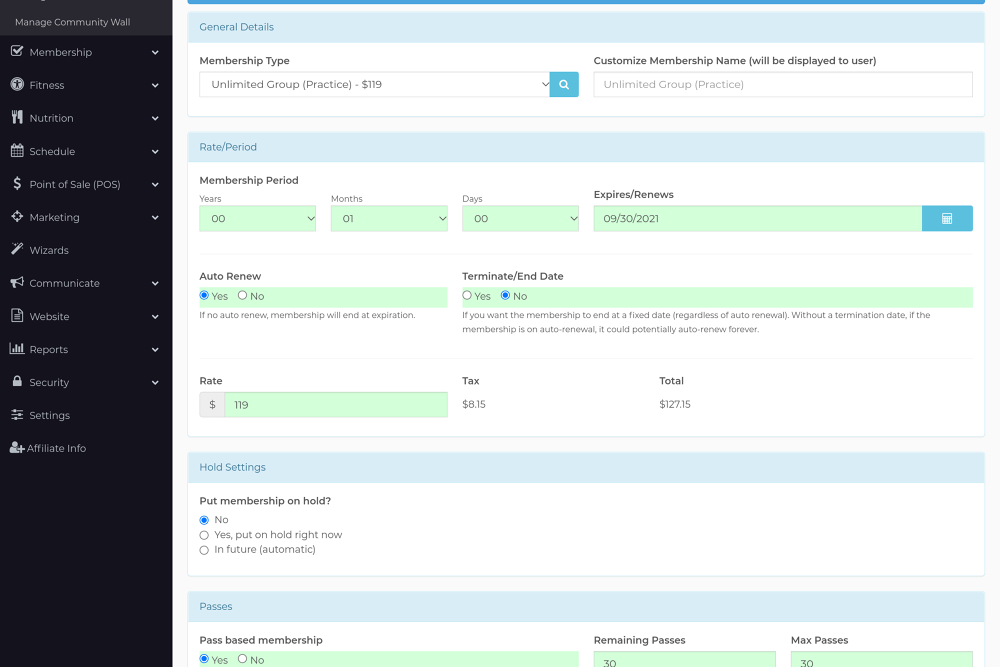The image size is (1000, 667).
Task: Click the Settings sliders icon
Action: click(17, 414)
